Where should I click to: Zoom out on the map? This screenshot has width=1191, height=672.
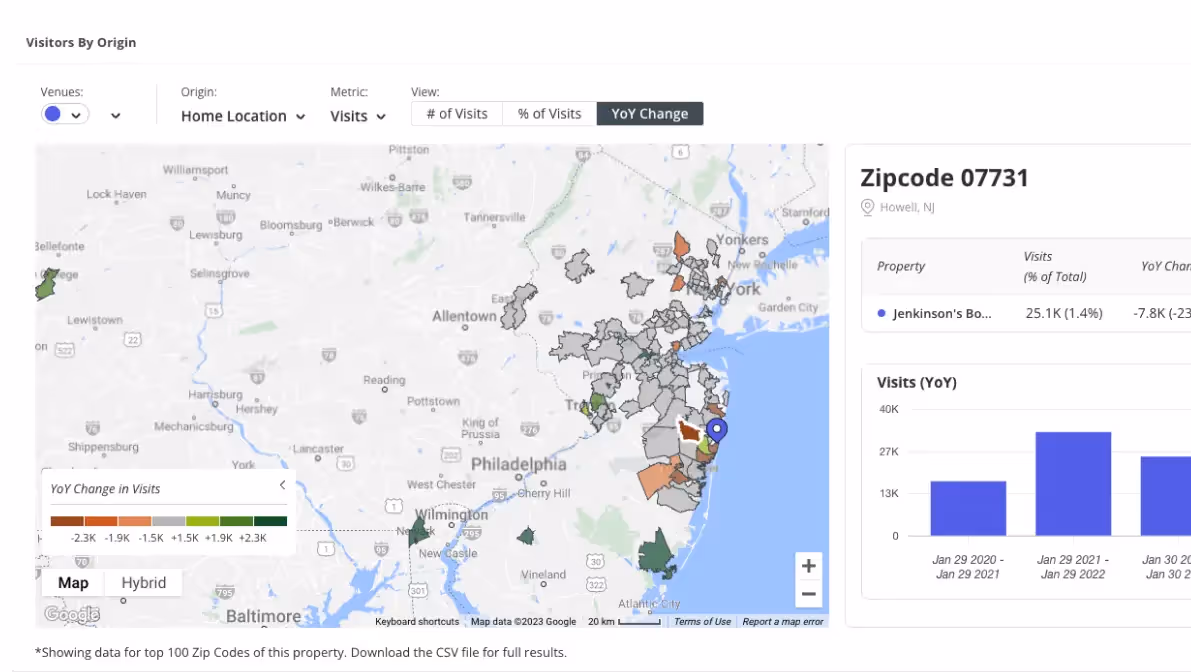[x=809, y=594]
